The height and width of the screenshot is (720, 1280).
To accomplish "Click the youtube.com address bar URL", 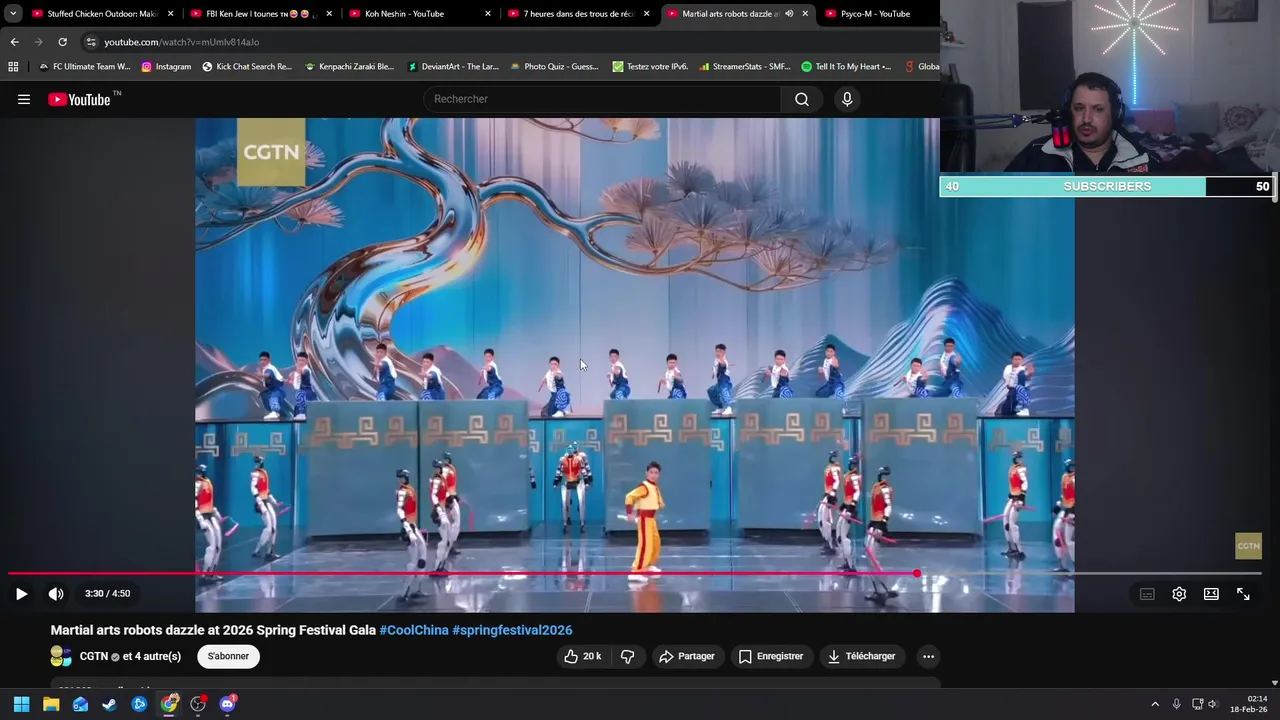I will (181, 42).
